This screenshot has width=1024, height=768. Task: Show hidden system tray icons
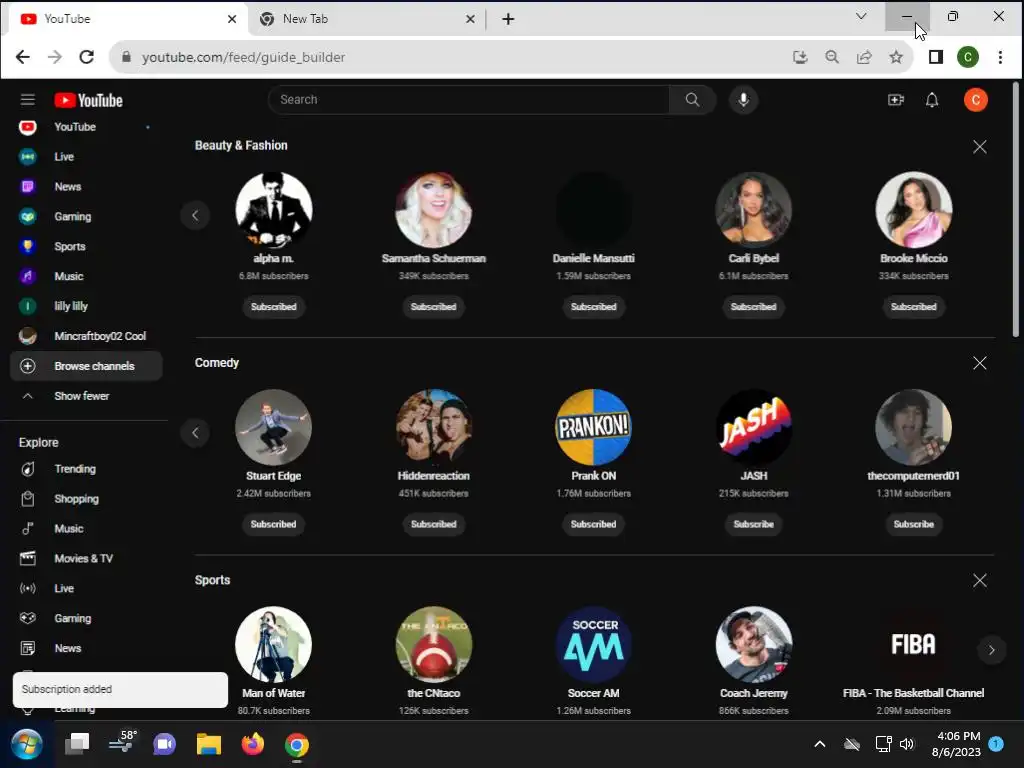pos(820,744)
